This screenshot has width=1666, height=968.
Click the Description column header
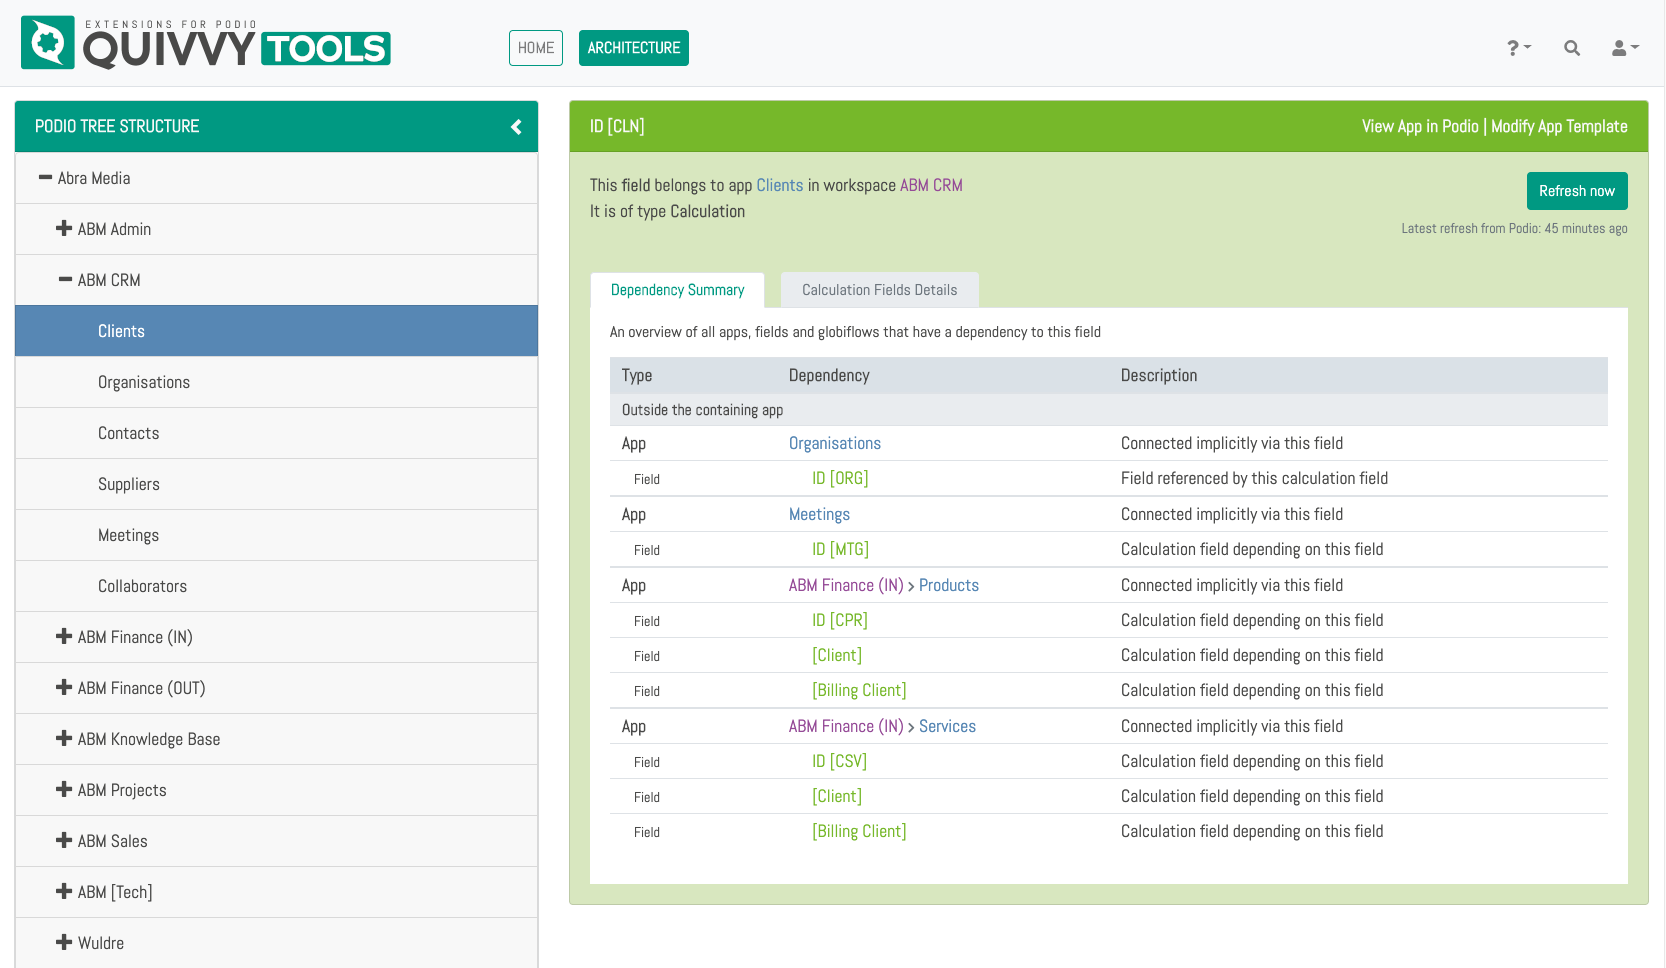(x=1159, y=376)
